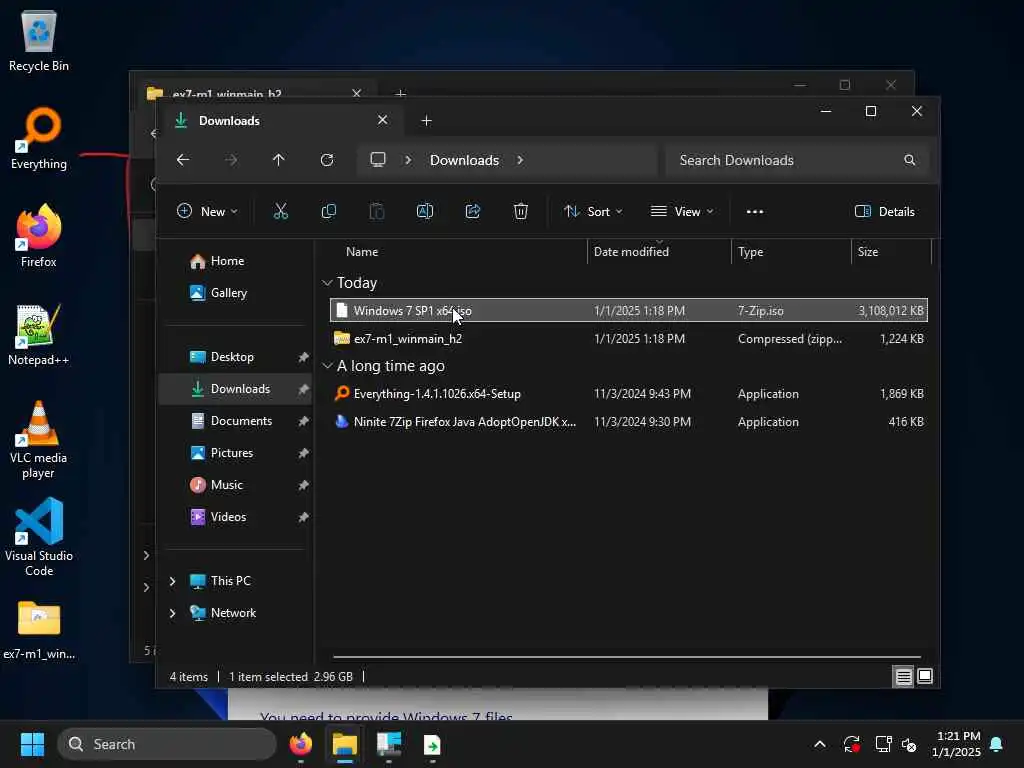The width and height of the screenshot is (1024, 768).
Task: Add a new tab with plus button
Action: pyautogui.click(x=426, y=121)
